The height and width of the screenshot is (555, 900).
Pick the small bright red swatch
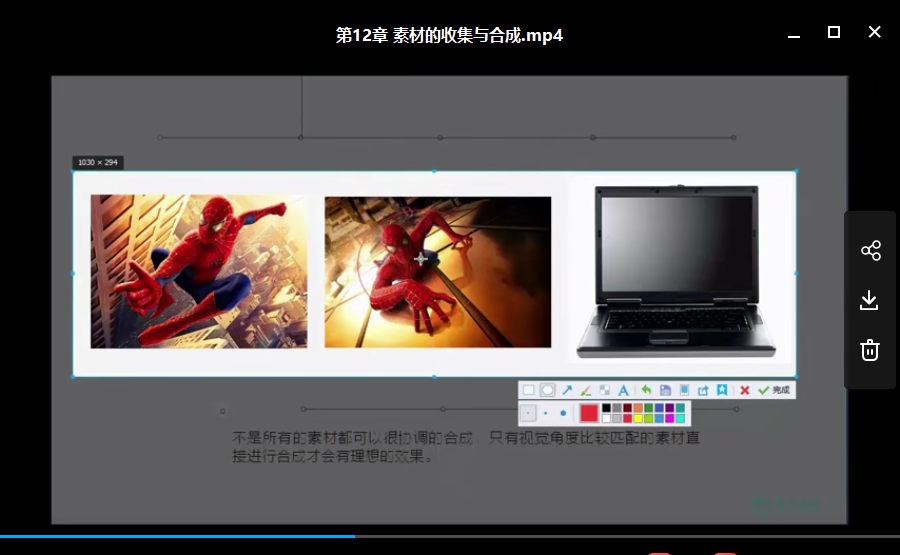pos(627,418)
